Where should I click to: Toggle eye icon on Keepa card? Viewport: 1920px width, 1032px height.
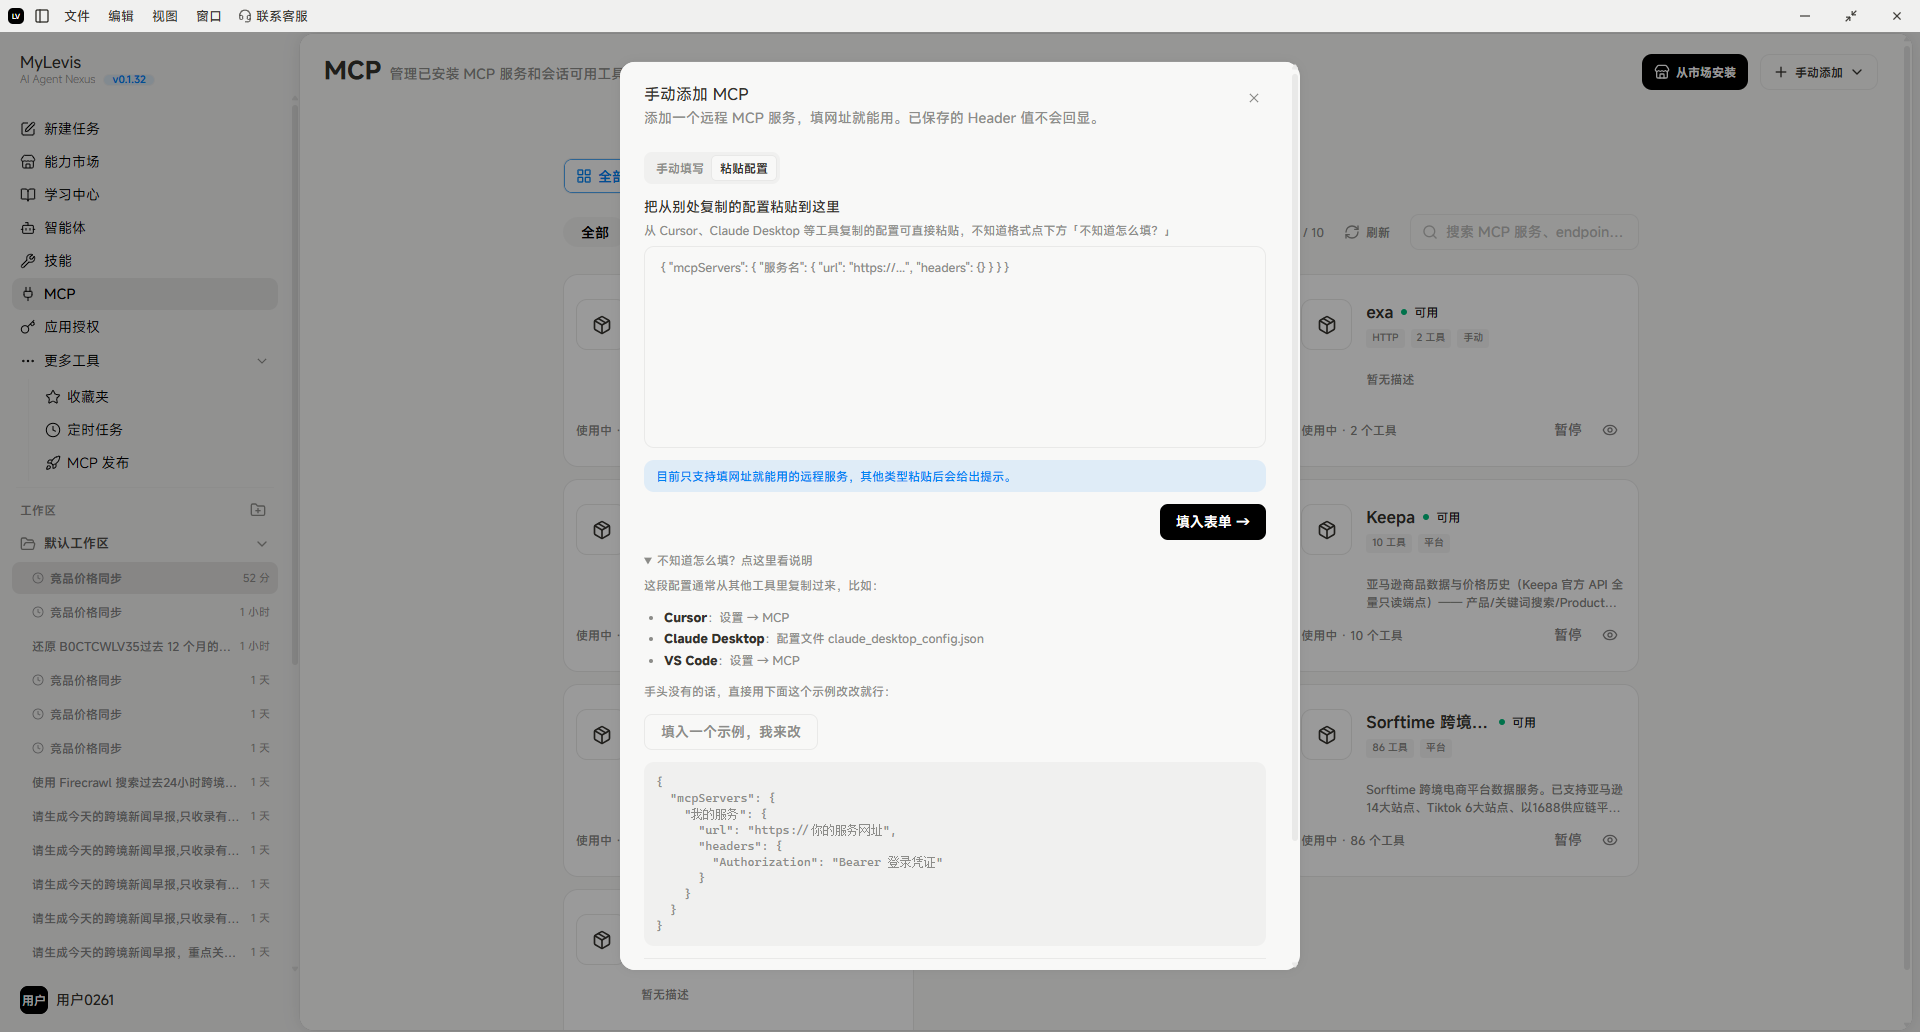tap(1610, 635)
